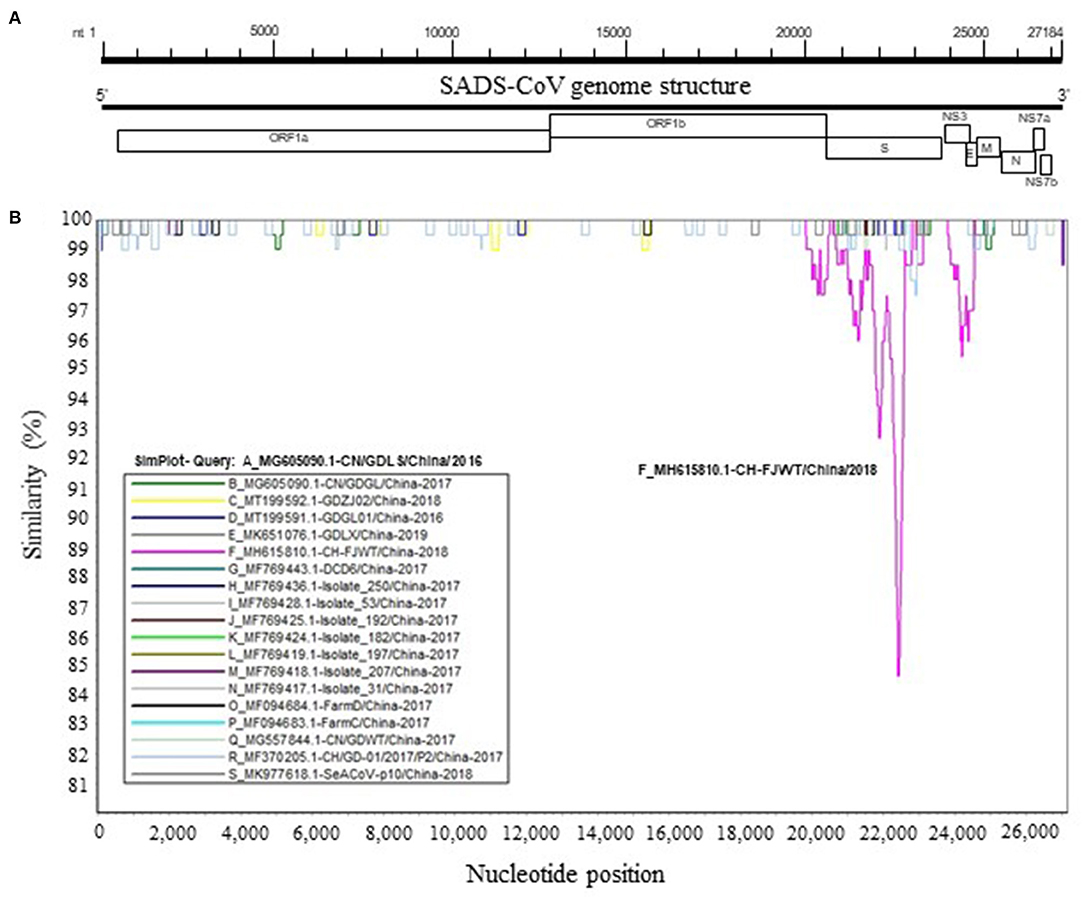
Task: Click legend entry H_MF769436.1-Isolate_250
Action: pyautogui.click(x=344, y=586)
